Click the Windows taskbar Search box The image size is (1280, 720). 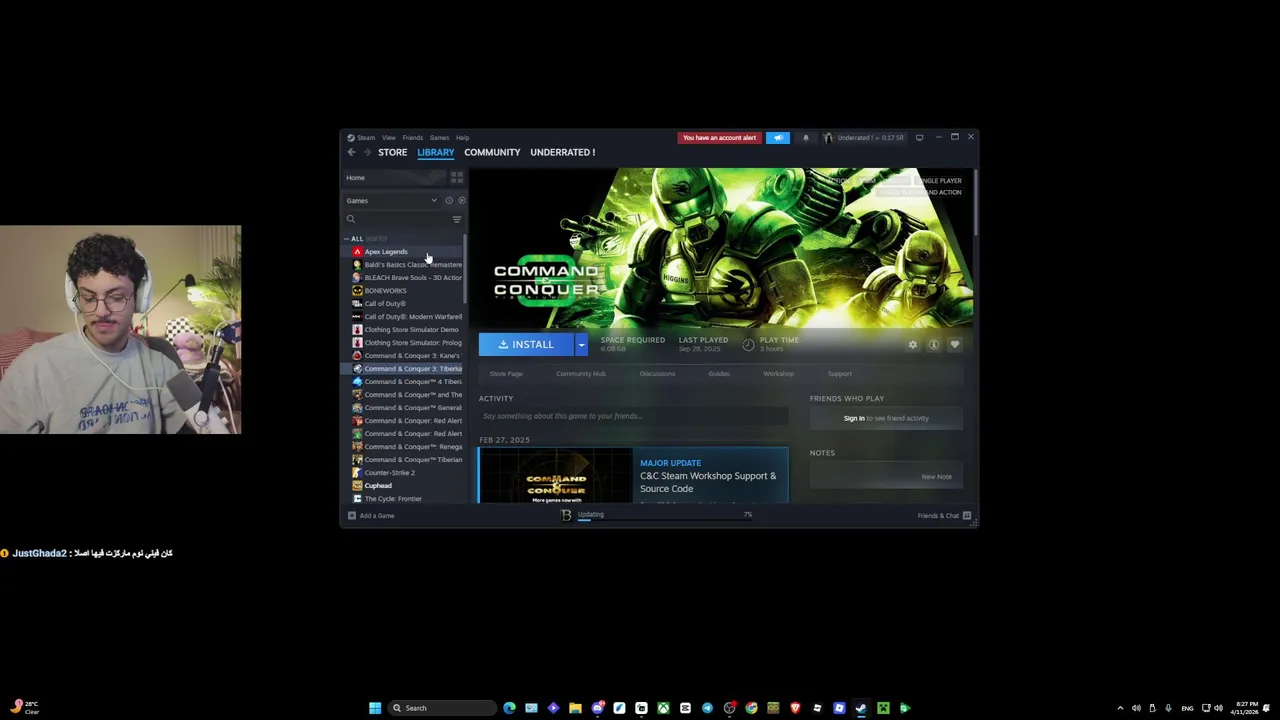tap(442, 708)
